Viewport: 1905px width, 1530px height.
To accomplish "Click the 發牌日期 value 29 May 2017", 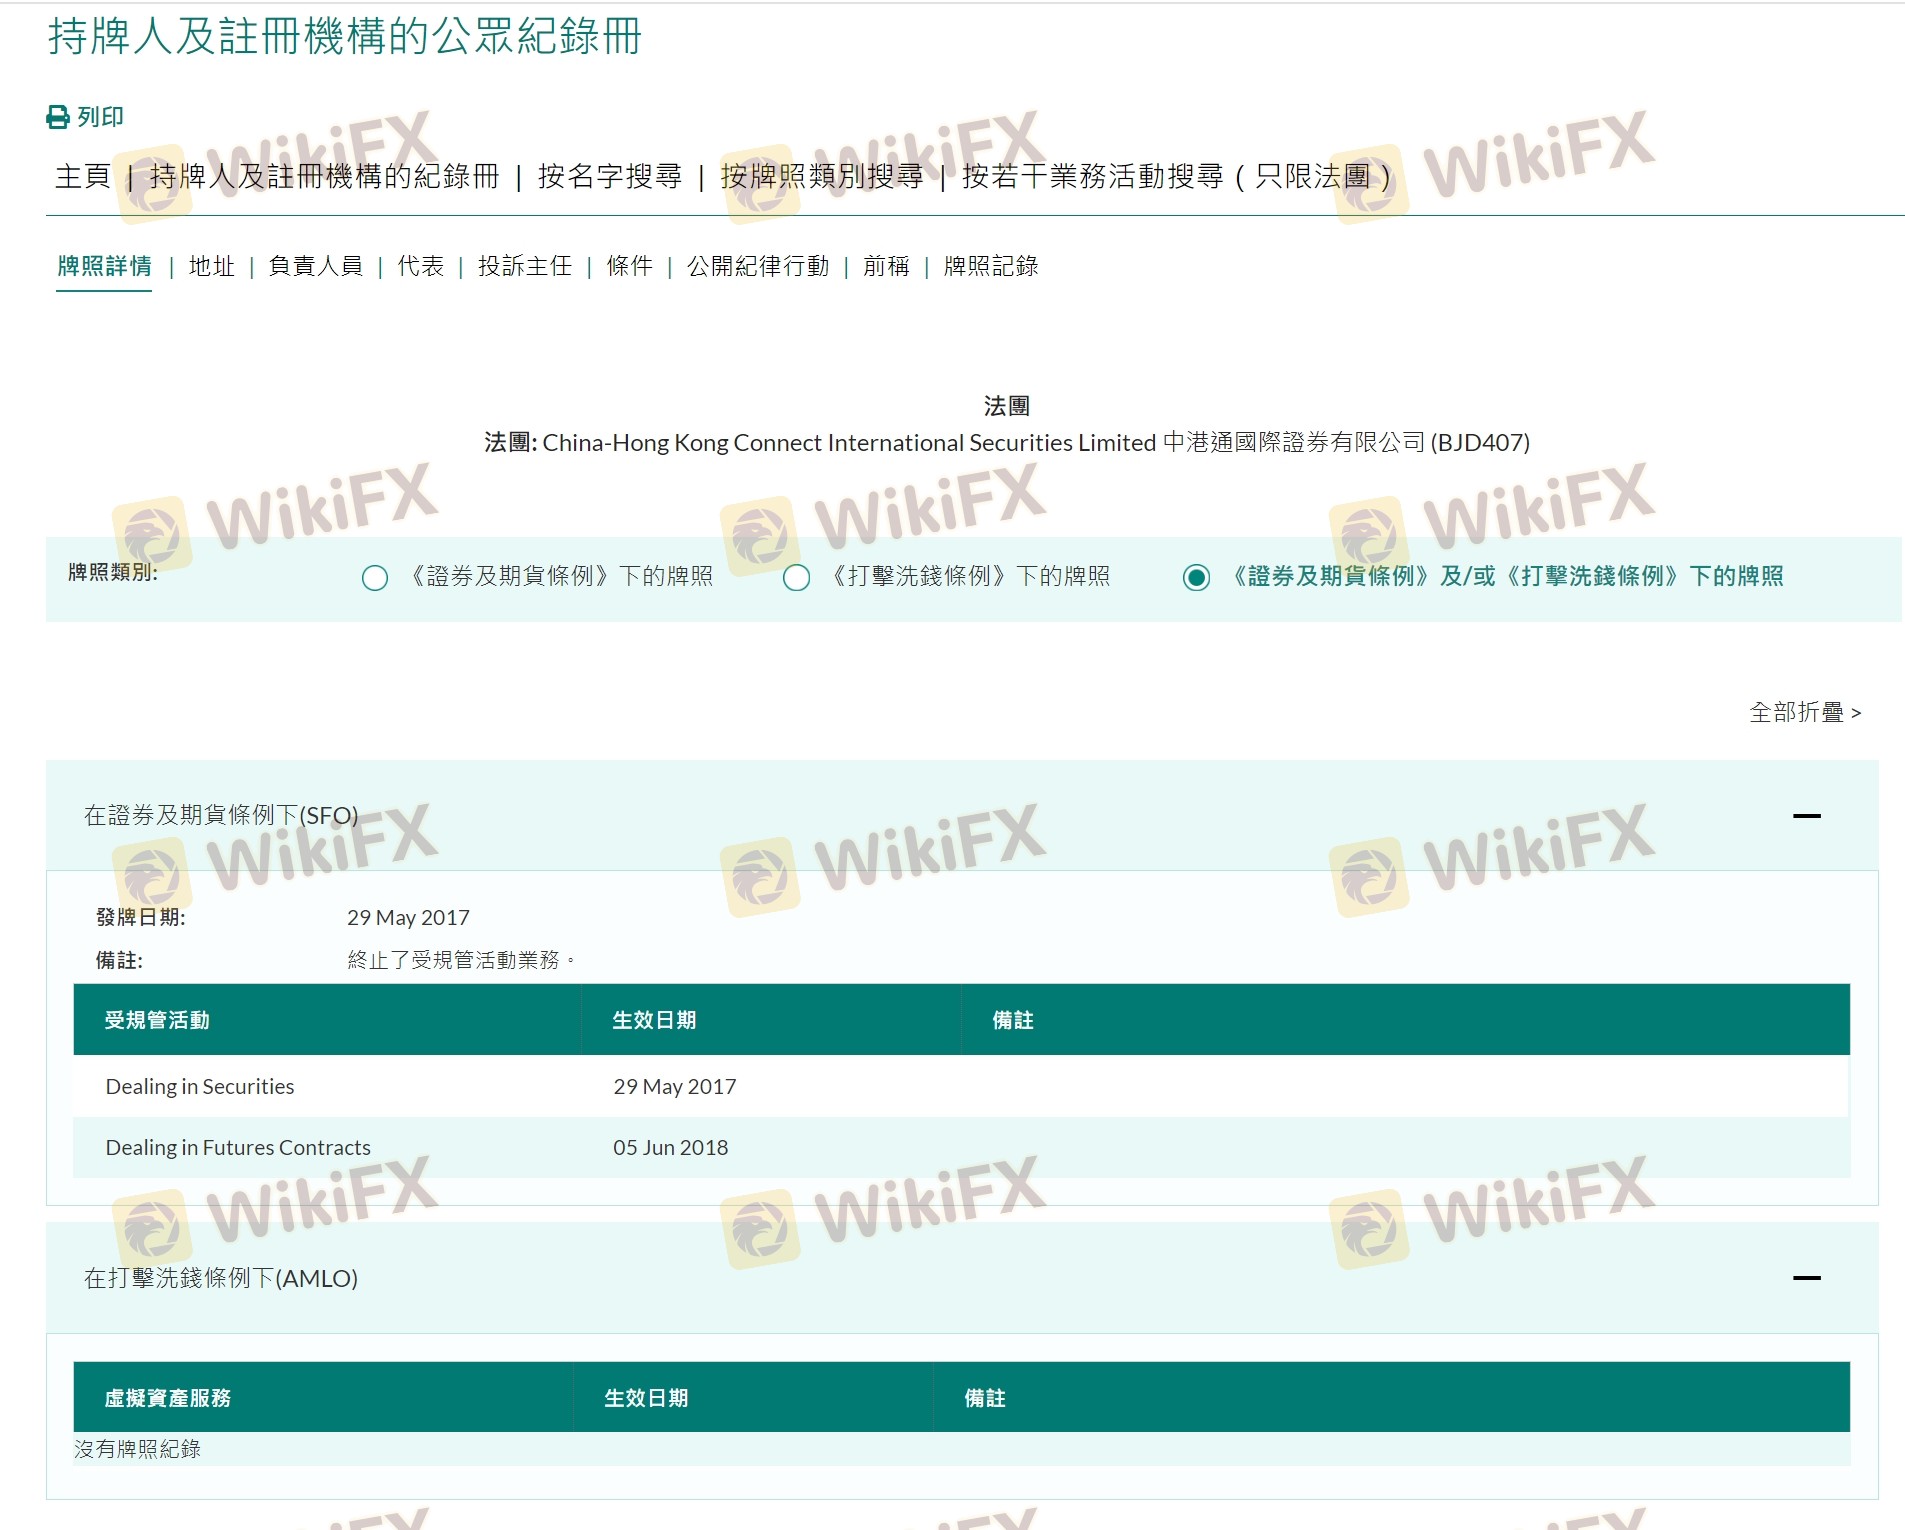I will tap(408, 918).
